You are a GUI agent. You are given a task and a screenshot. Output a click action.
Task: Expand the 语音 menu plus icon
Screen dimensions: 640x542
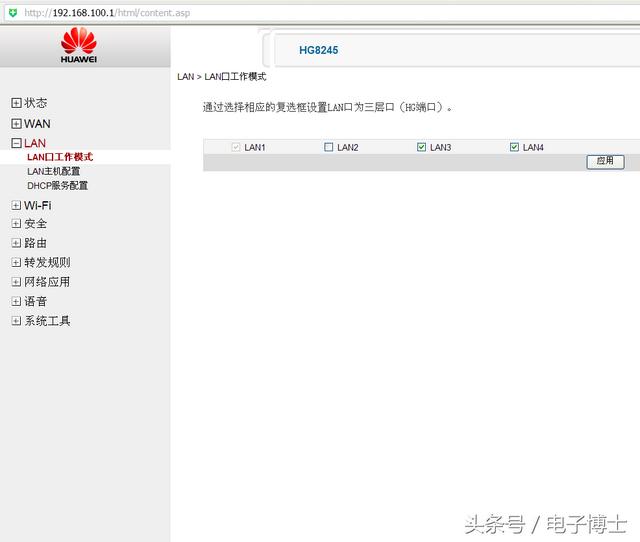(16, 302)
